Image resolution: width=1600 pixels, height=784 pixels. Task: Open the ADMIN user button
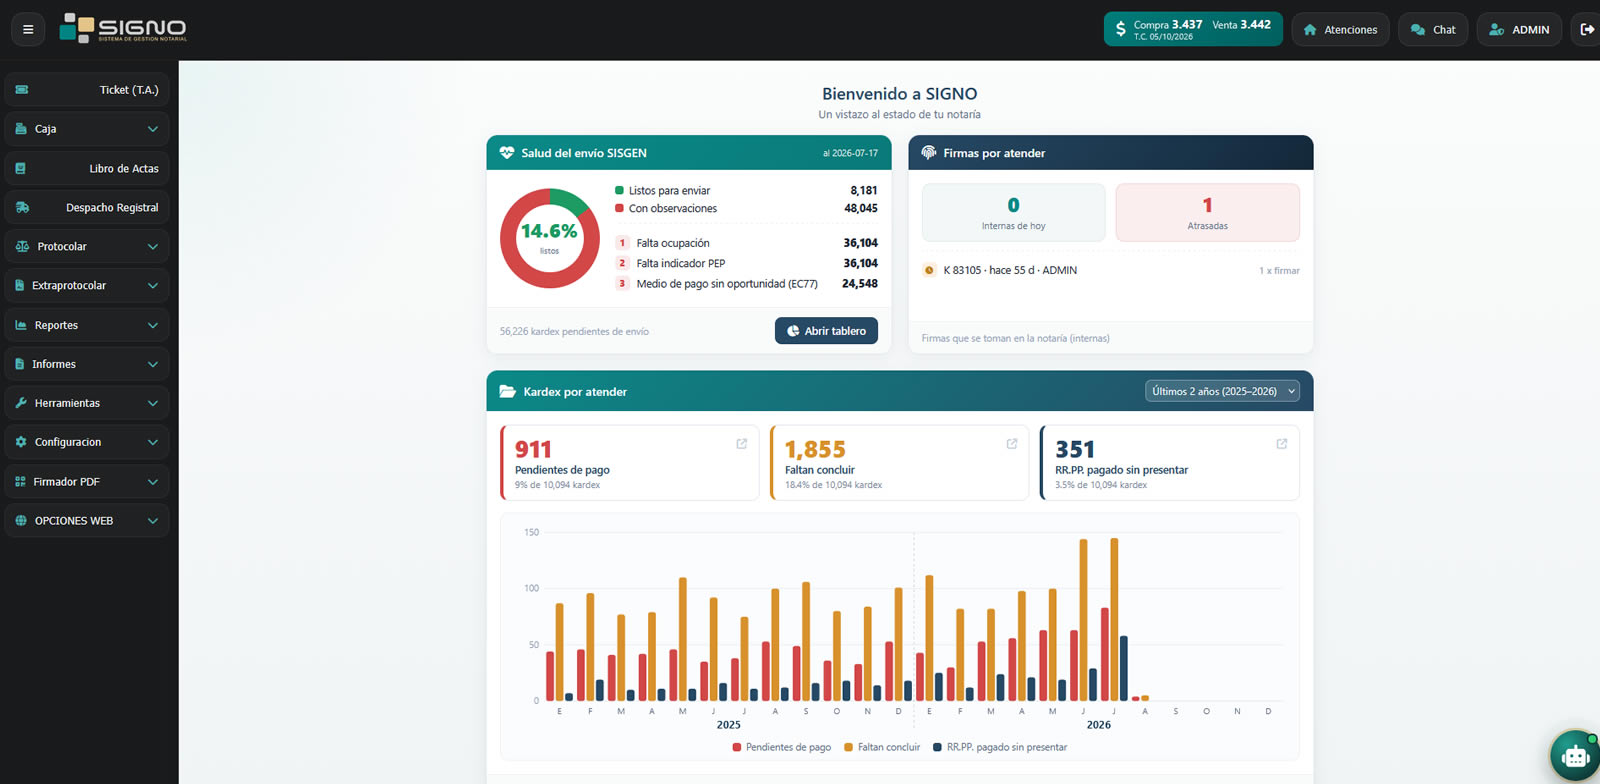(x=1519, y=30)
